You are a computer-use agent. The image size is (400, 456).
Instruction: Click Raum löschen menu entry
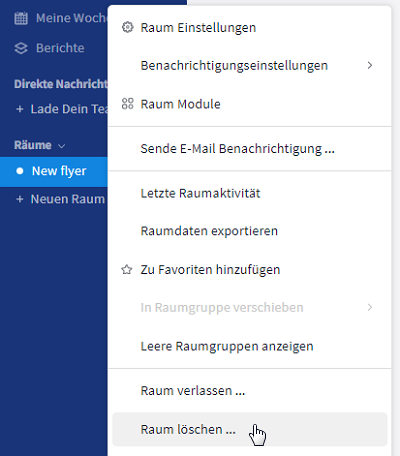coord(250,429)
